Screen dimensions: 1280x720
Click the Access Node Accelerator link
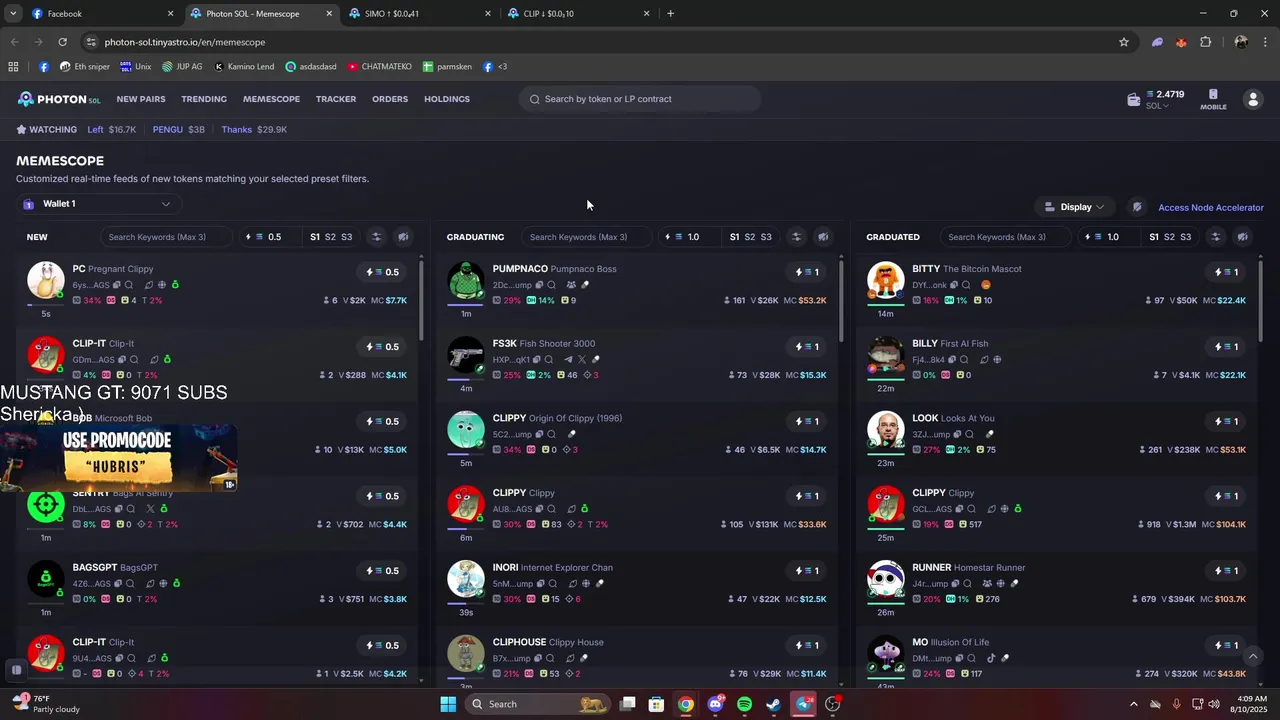point(1211,208)
